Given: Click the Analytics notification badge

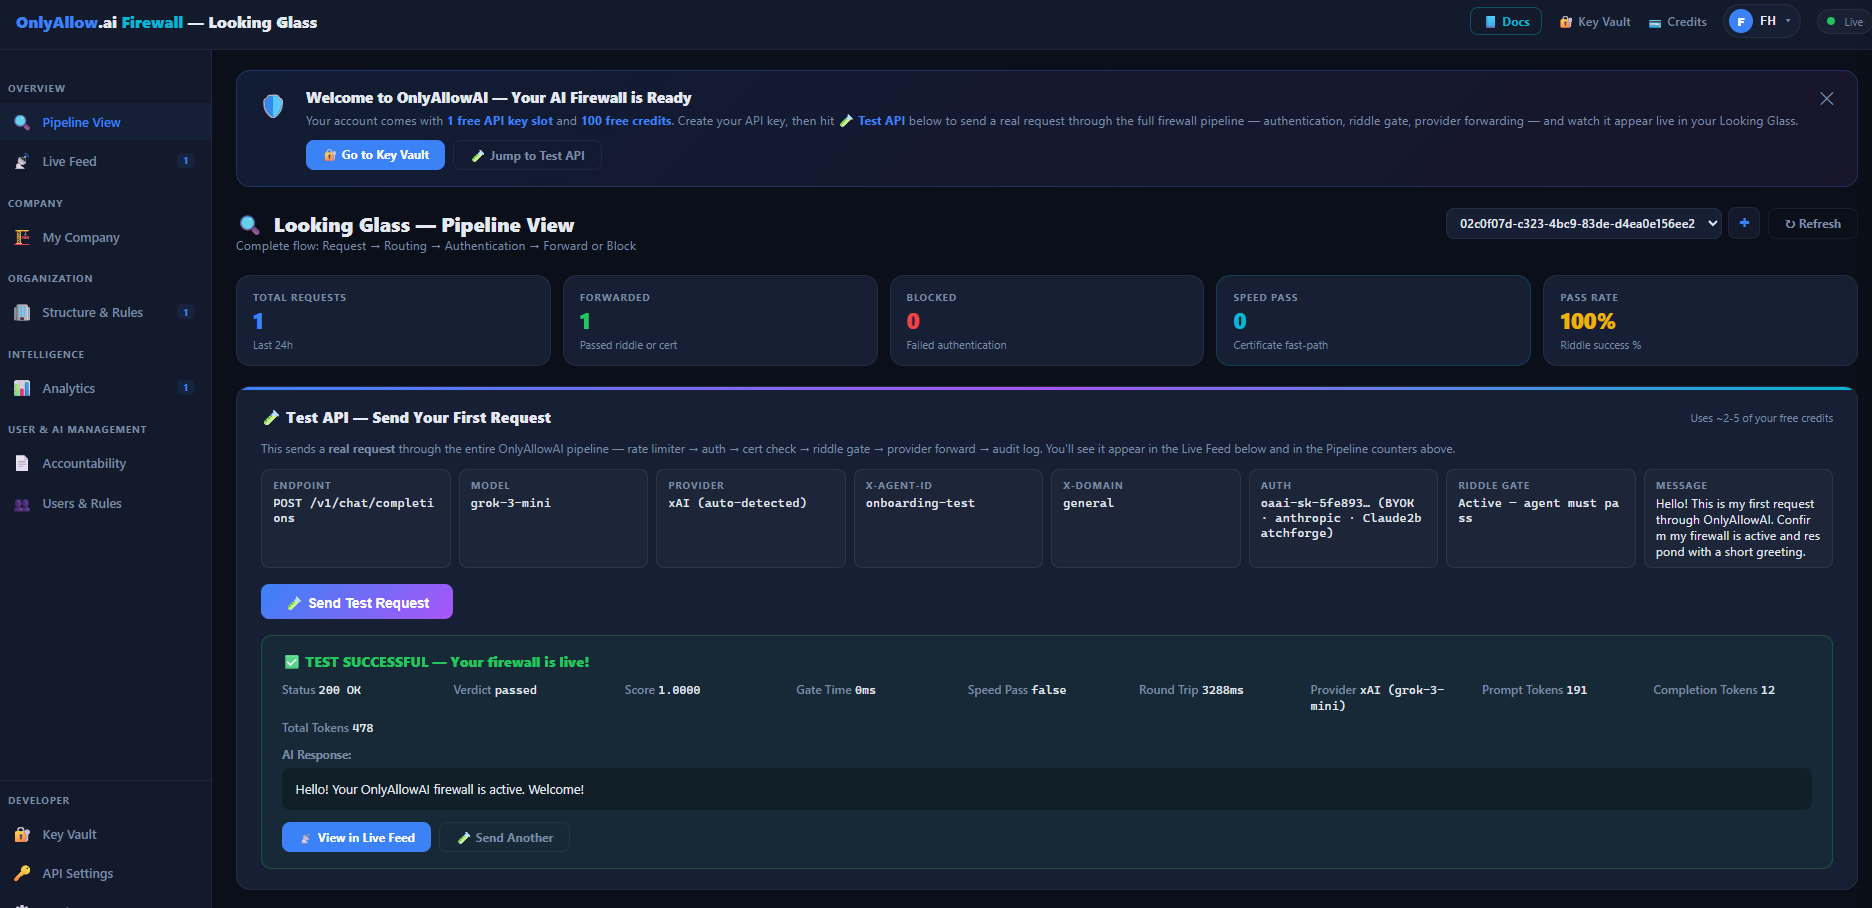Looking at the screenshot, I should click(185, 388).
